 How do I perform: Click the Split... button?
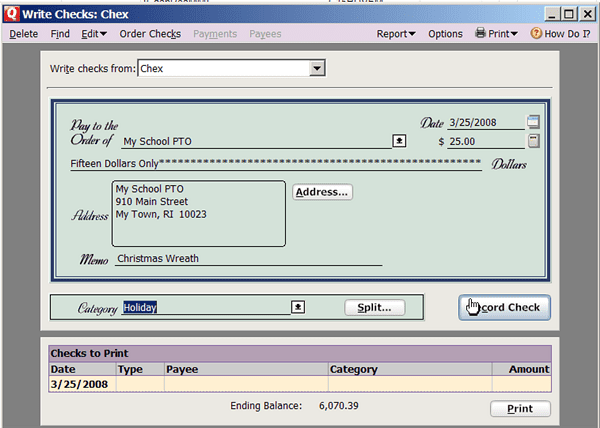[x=374, y=308]
